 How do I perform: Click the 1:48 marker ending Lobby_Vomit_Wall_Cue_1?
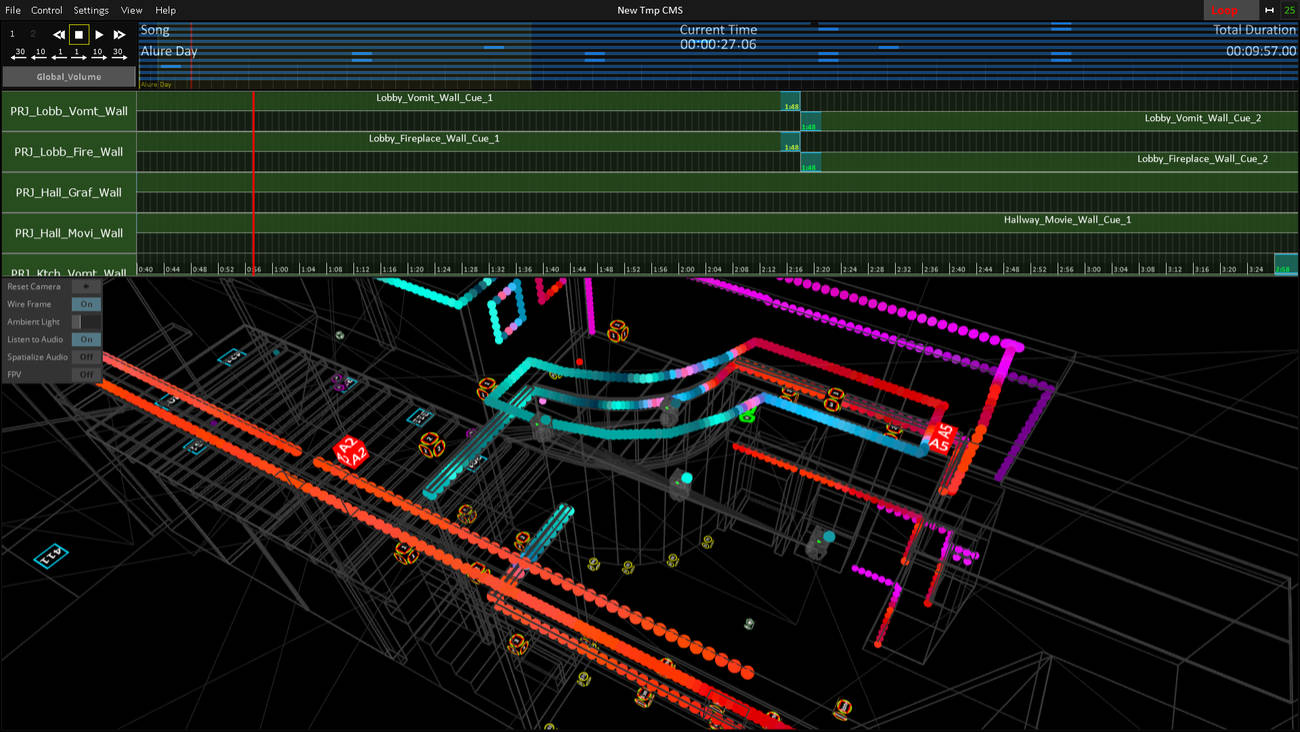791,102
